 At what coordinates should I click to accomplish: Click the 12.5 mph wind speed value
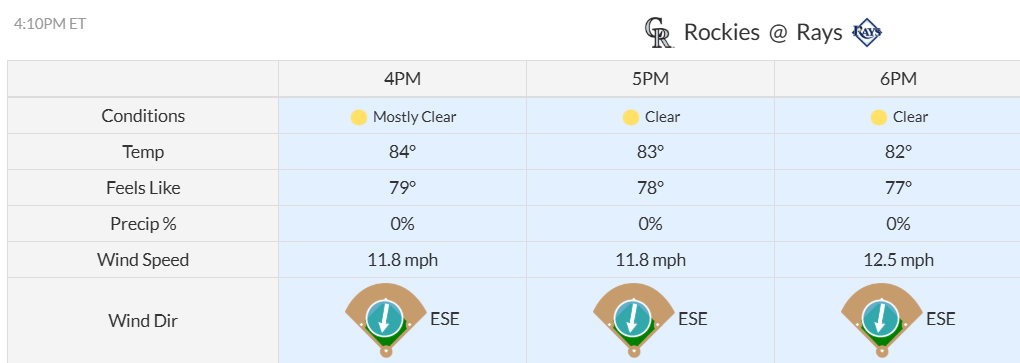click(x=898, y=260)
